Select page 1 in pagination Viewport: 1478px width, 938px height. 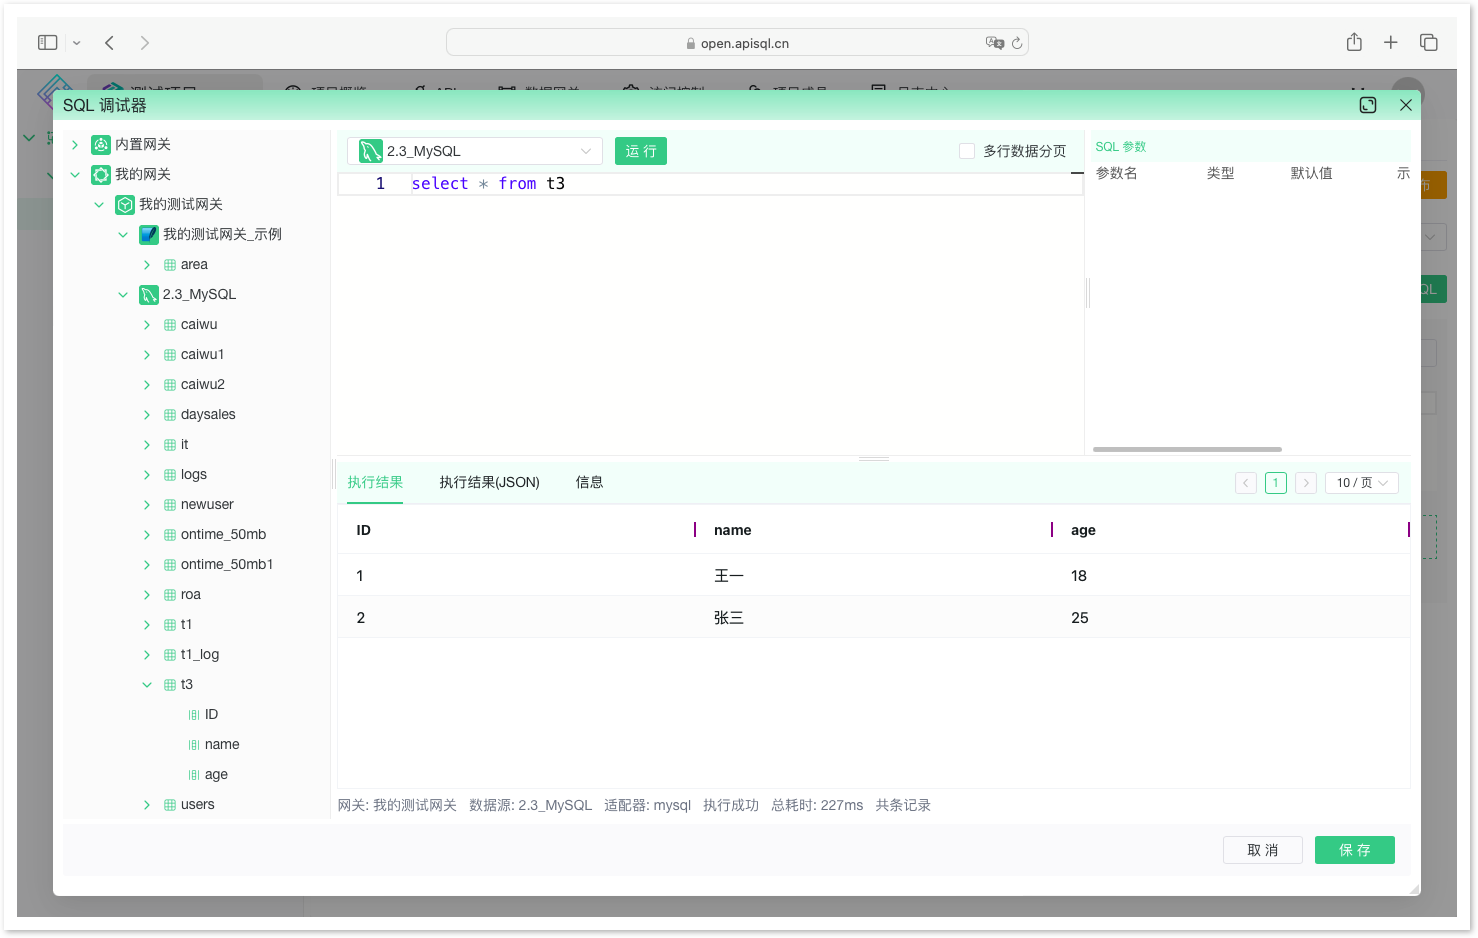(1276, 483)
